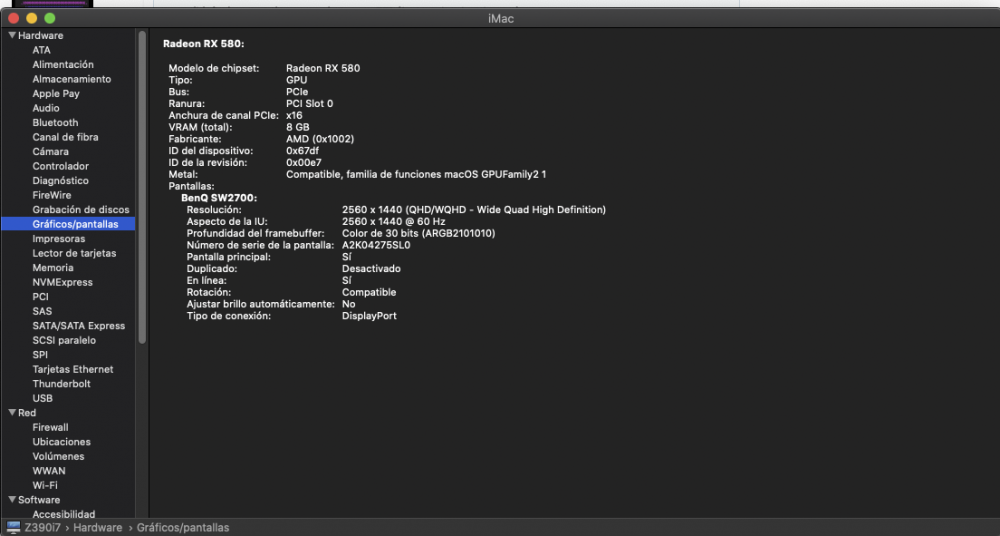Click the x16 PCIe width value
This screenshot has width=1000, height=536.
pyautogui.click(x=294, y=115)
